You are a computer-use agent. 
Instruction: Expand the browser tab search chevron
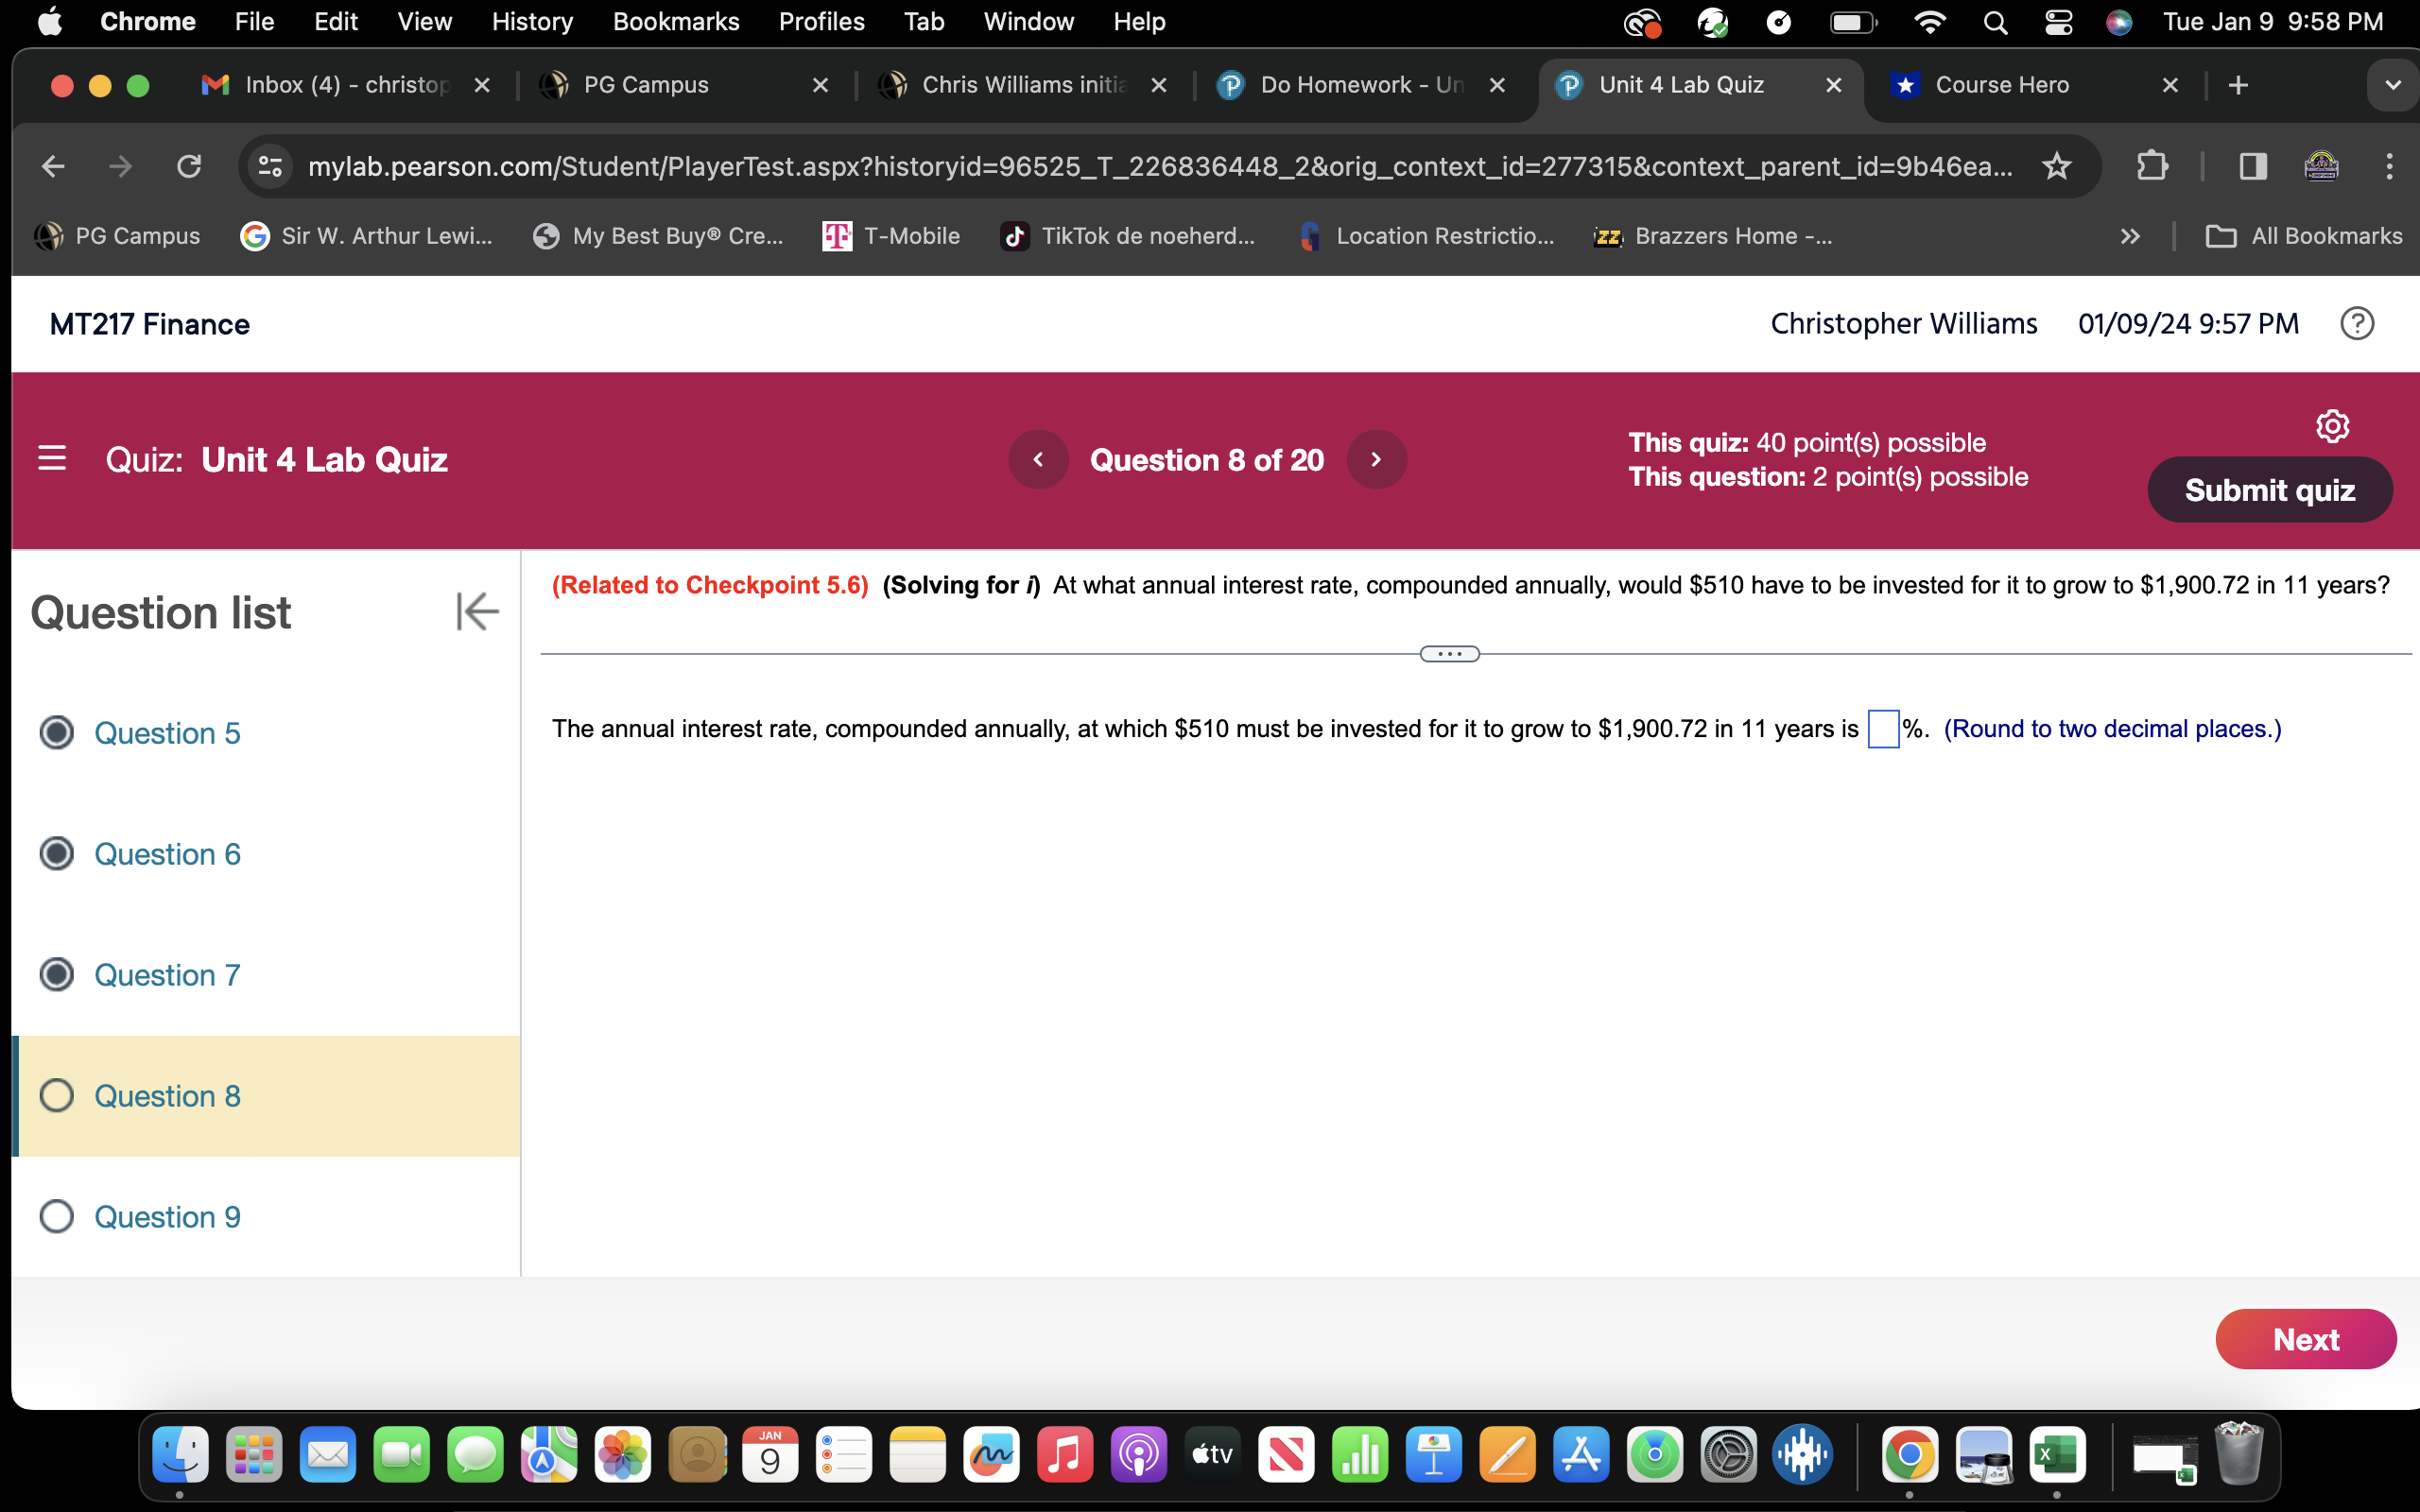2393,85
